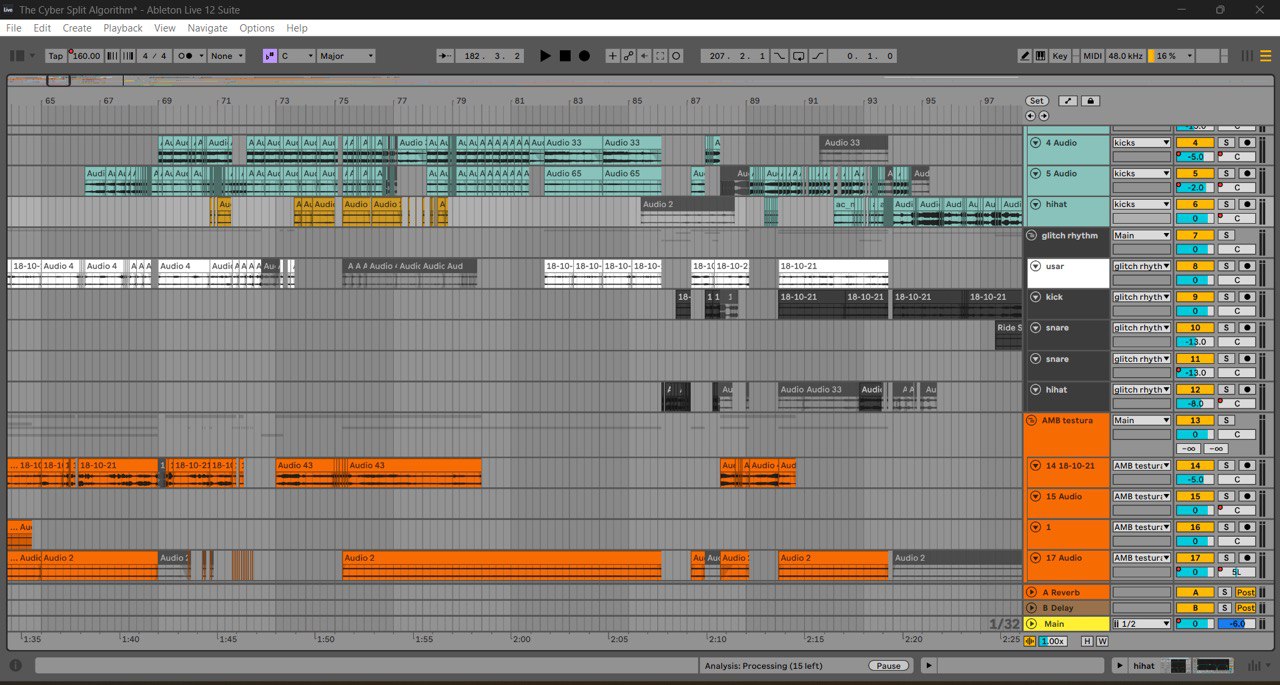Click the Stop button in transport
Image resolution: width=1280 pixels, height=685 pixels.
click(x=565, y=56)
